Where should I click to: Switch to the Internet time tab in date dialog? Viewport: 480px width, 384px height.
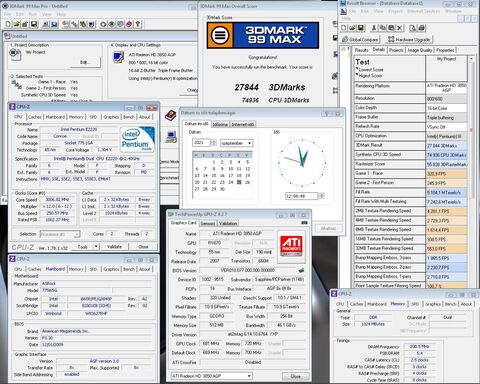[x=243, y=124]
